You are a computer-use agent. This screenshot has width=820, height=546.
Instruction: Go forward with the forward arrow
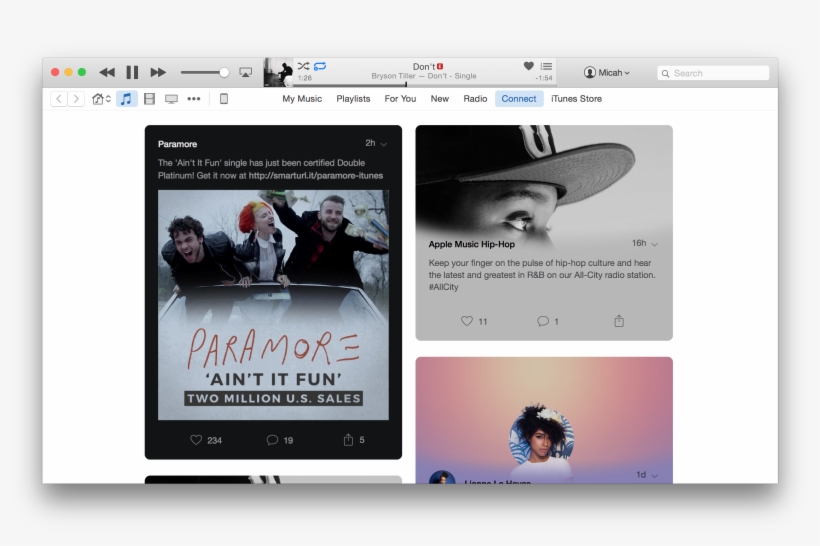point(76,99)
